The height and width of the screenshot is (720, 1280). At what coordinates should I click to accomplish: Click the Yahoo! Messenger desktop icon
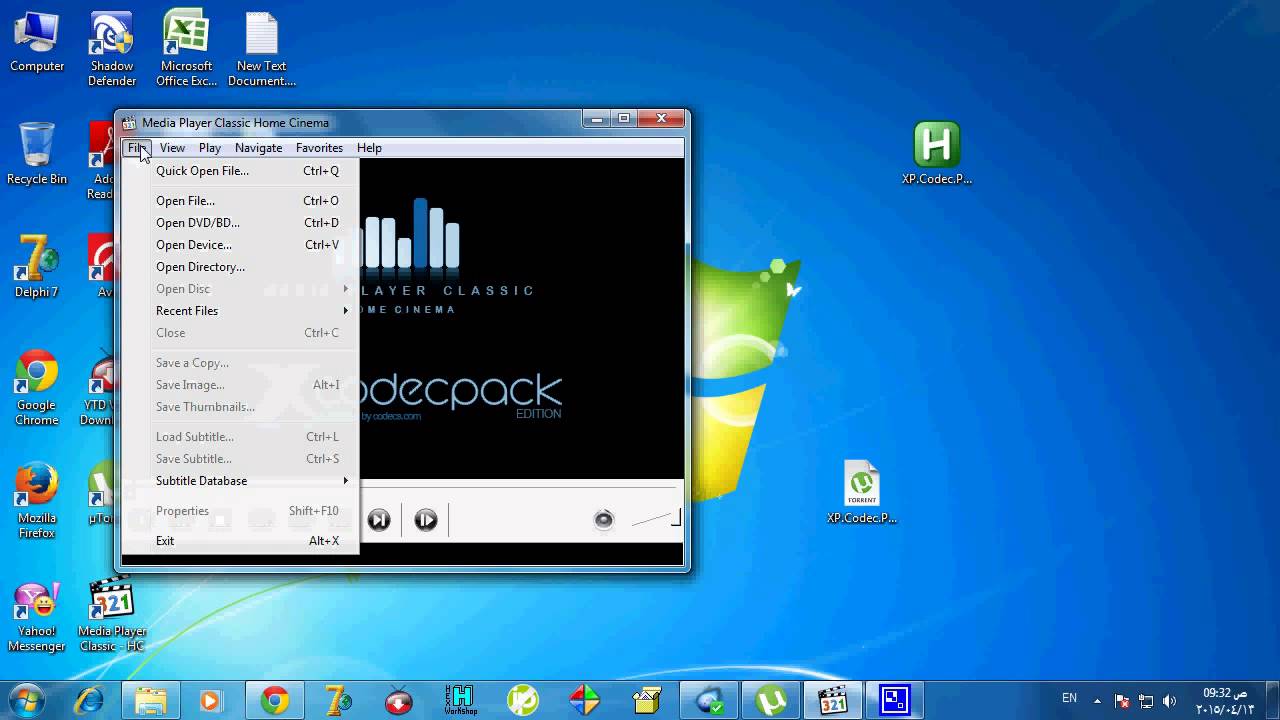tap(37, 614)
